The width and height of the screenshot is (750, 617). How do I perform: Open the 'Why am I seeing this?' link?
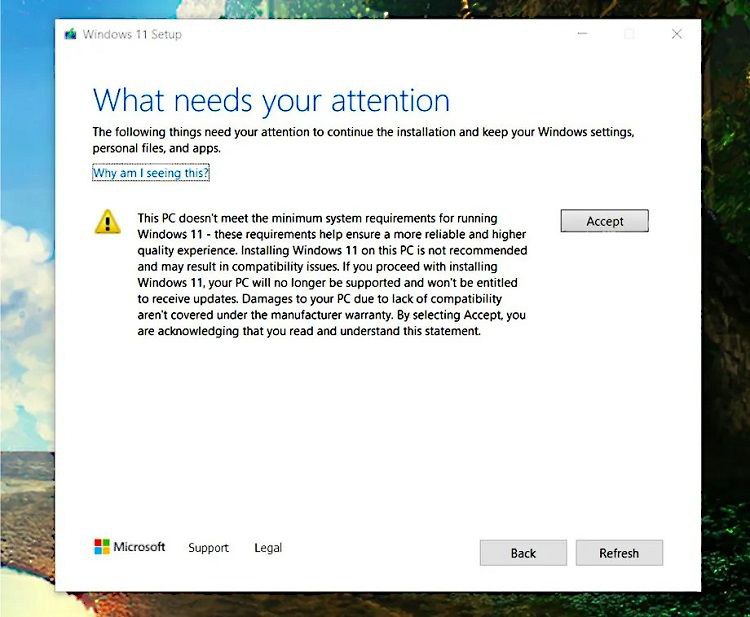151,173
